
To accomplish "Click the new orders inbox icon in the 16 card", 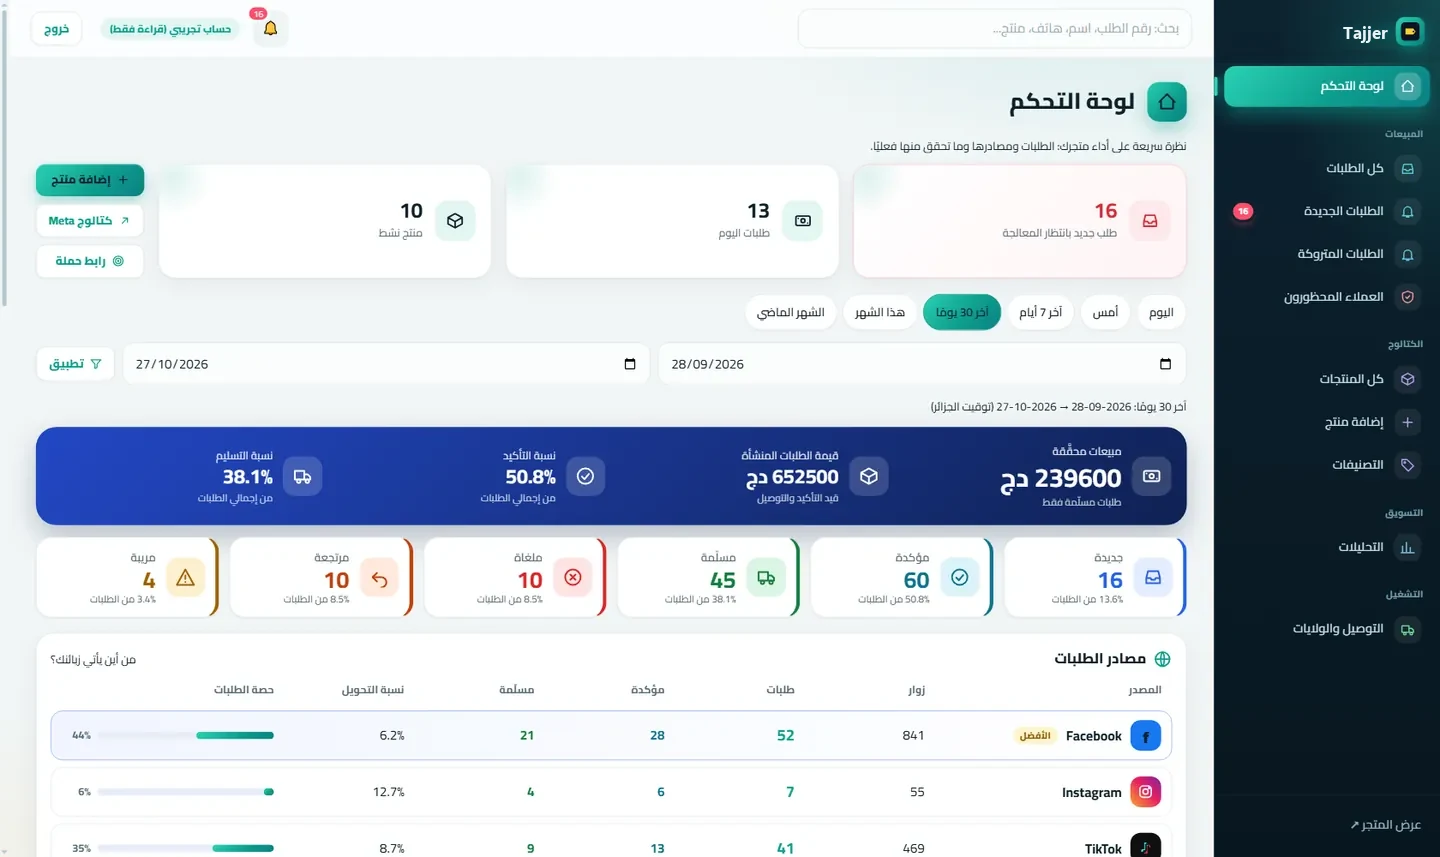I will tap(1150, 221).
